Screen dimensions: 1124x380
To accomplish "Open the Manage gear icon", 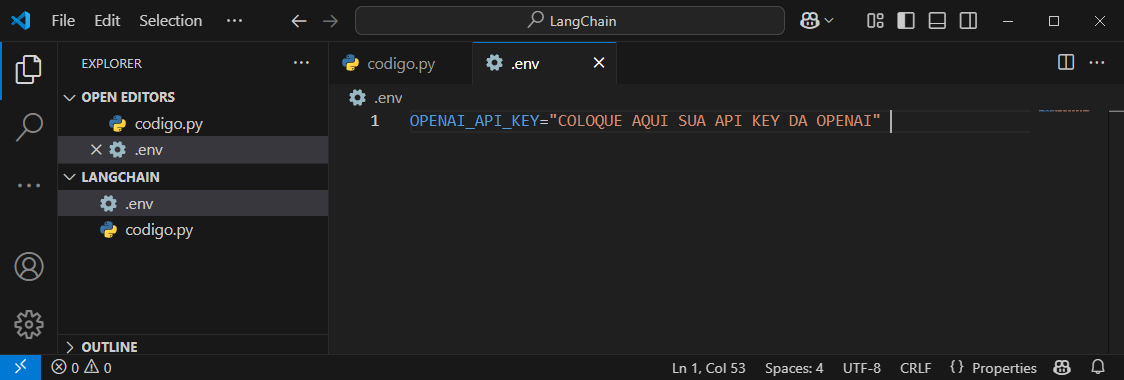I will [29, 325].
